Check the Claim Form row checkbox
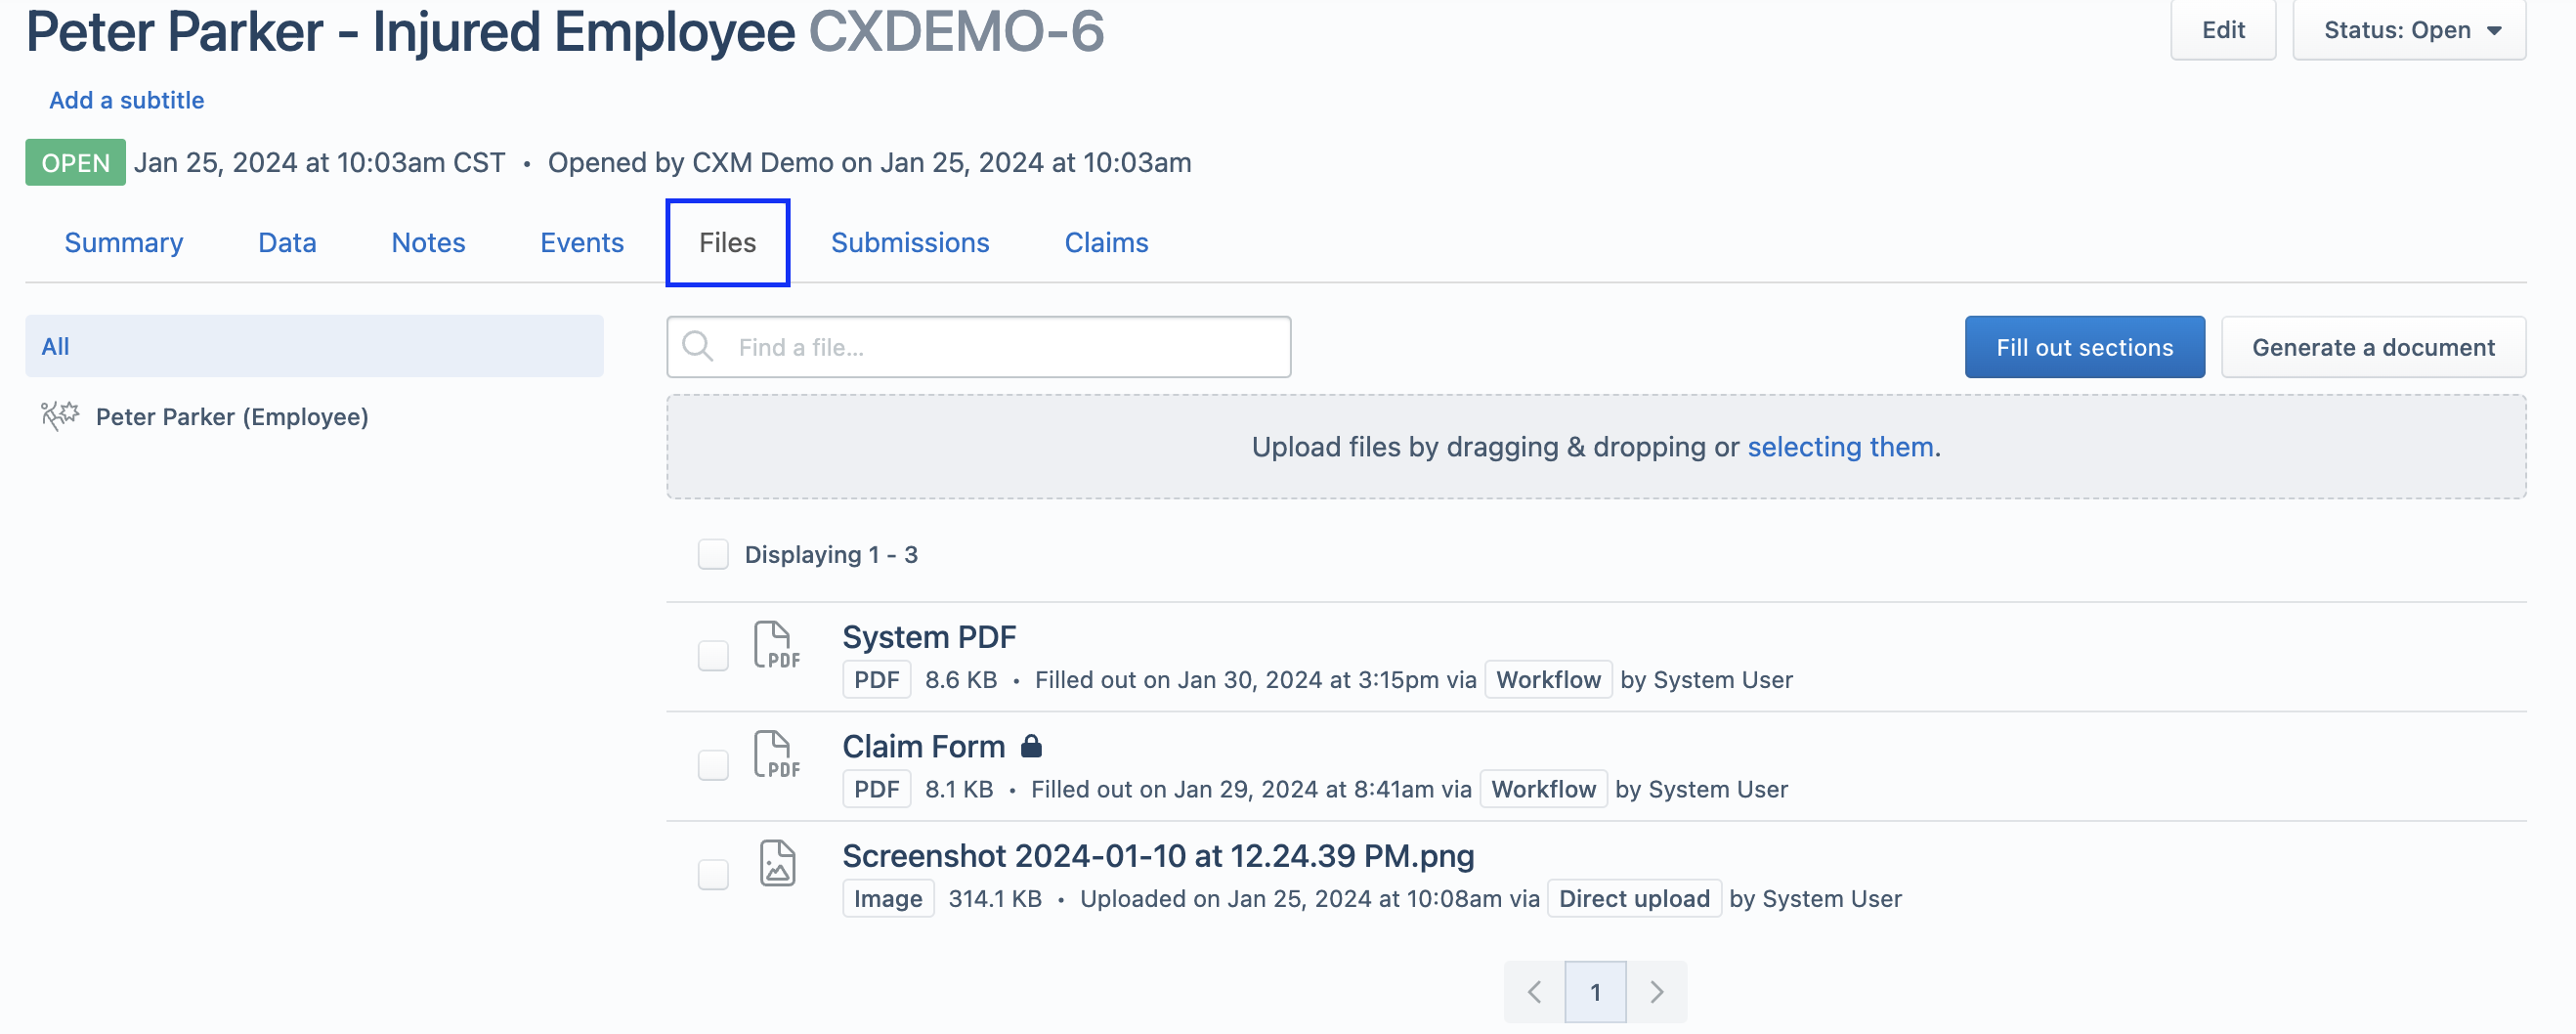The width and height of the screenshot is (2576, 1034). pyautogui.click(x=713, y=765)
